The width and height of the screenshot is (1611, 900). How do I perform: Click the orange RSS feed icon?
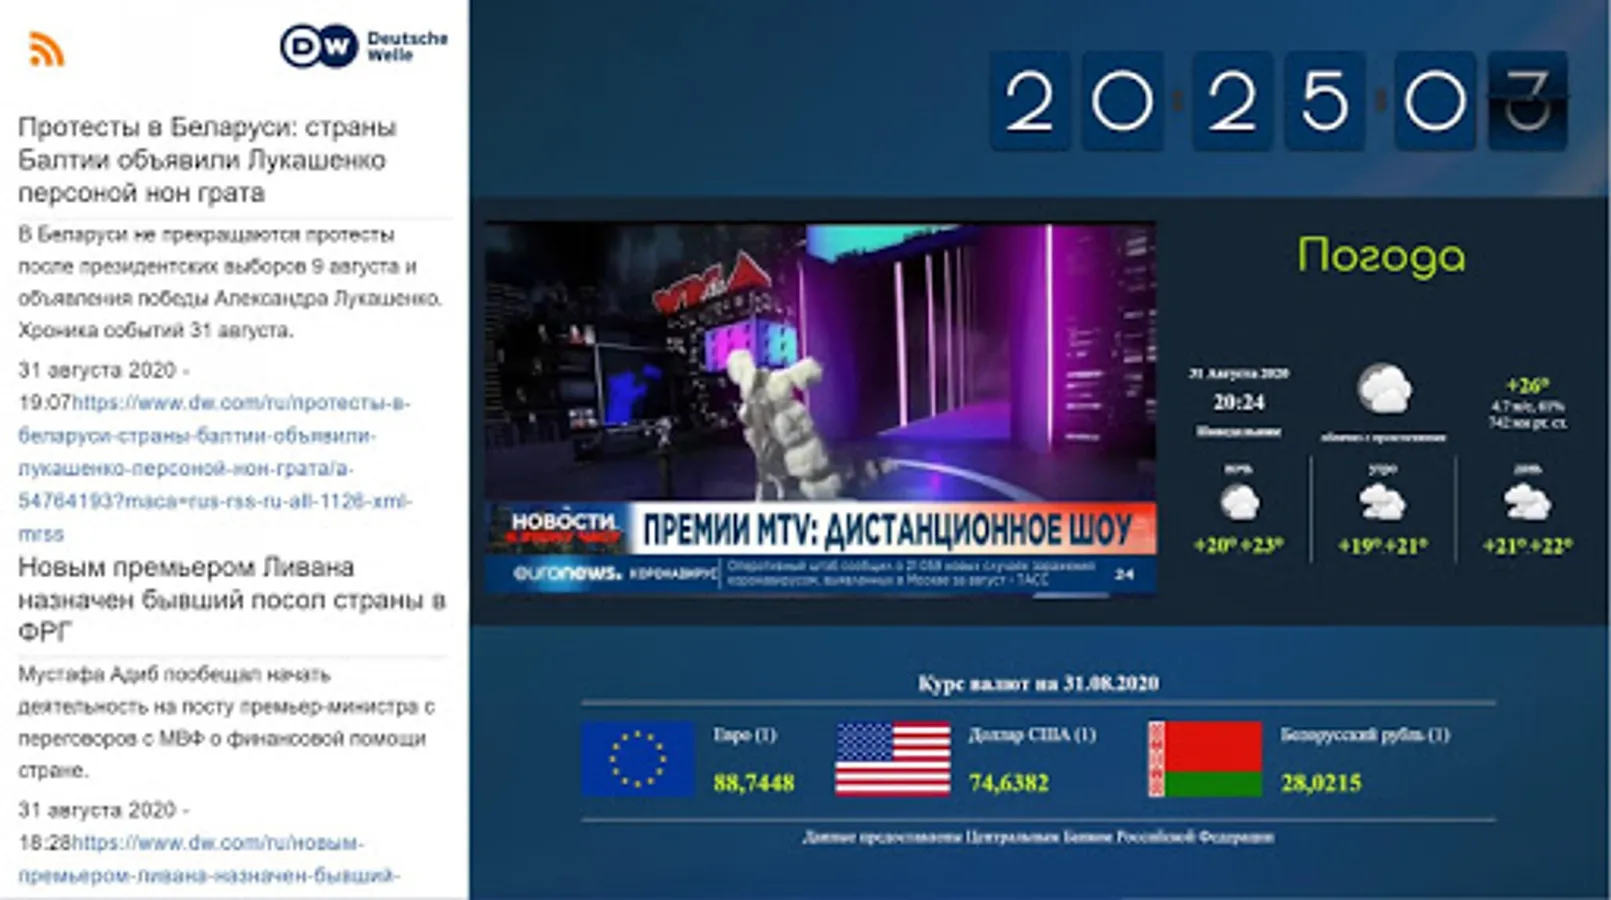click(x=47, y=48)
